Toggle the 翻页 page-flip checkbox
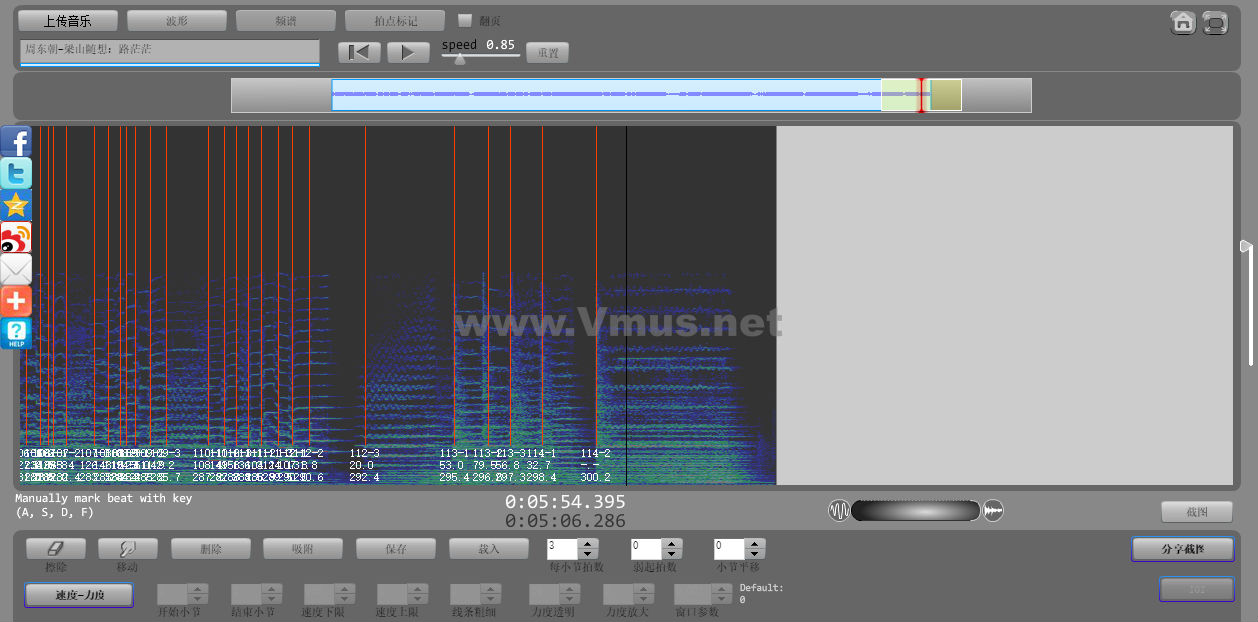Viewport: 1258px width, 622px height. (465, 20)
